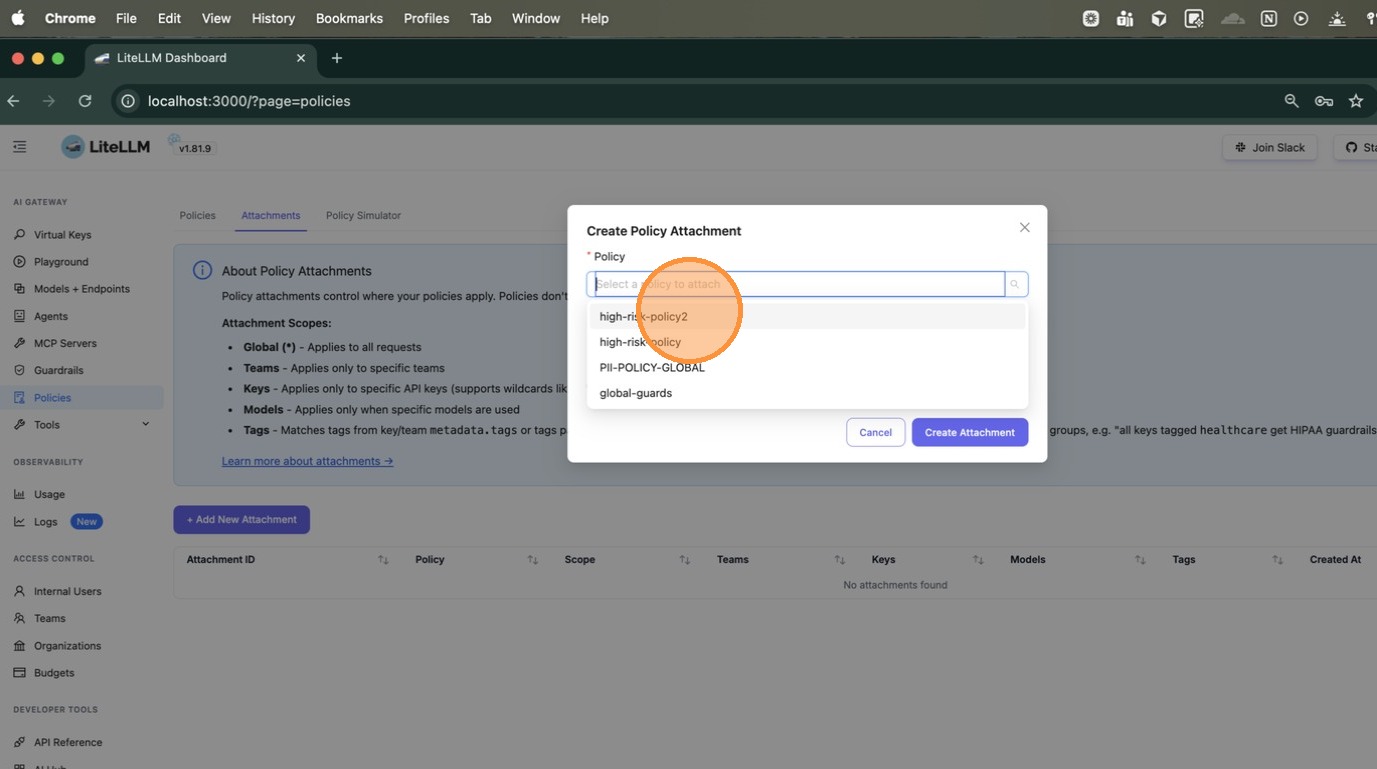Click the info icon in About Policy Attachments

coord(202,271)
